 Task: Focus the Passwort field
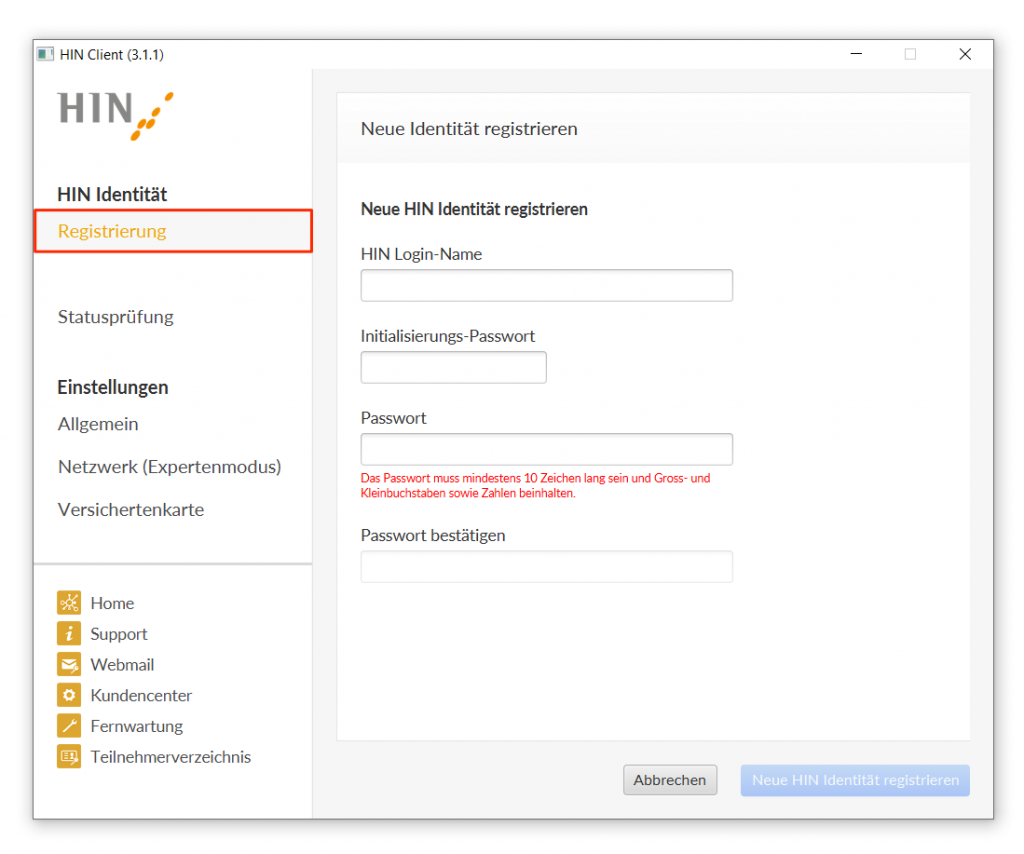[547, 449]
